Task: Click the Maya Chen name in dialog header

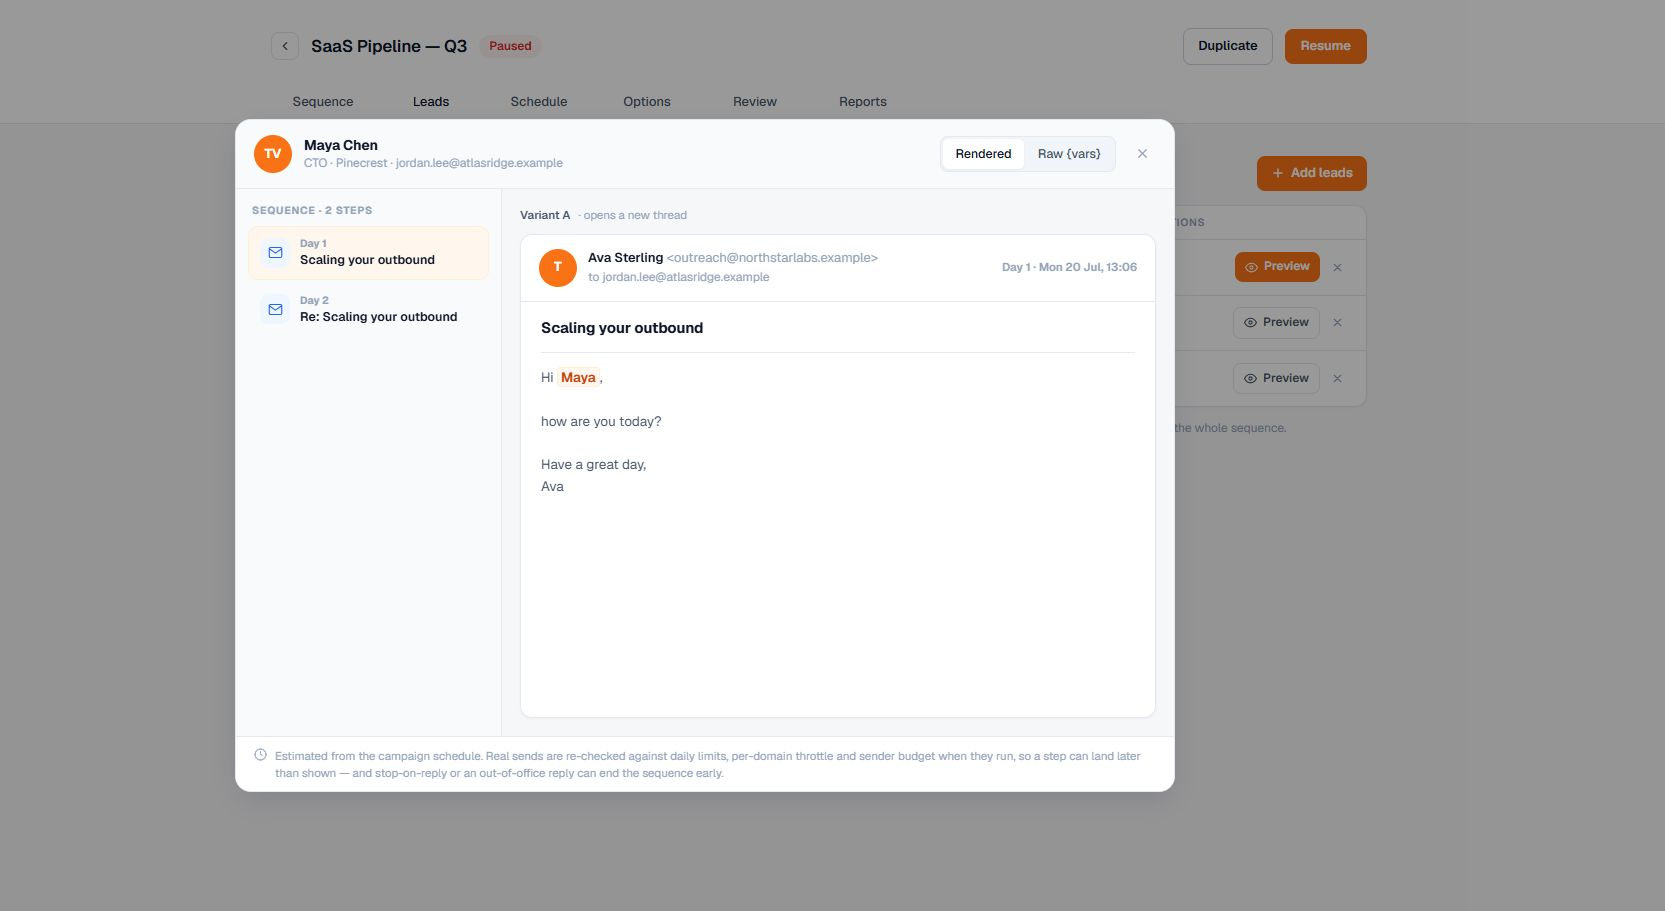Action: click(341, 145)
